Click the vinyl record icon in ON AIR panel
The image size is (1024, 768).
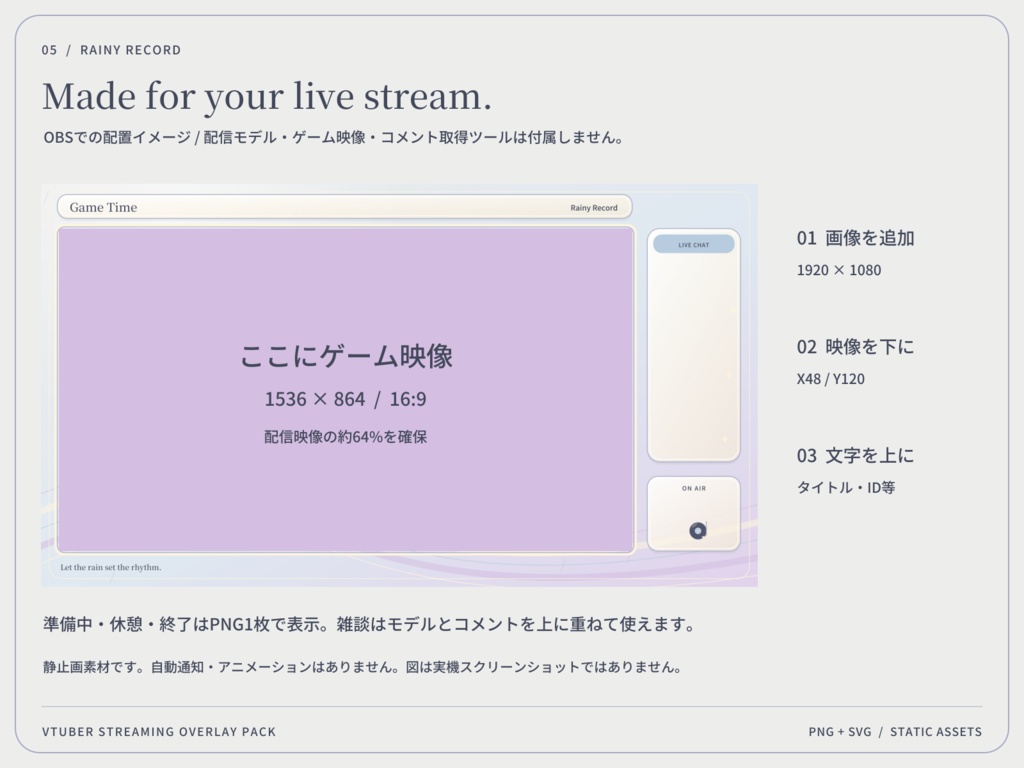pyautogui.click(x=697, y=530)
